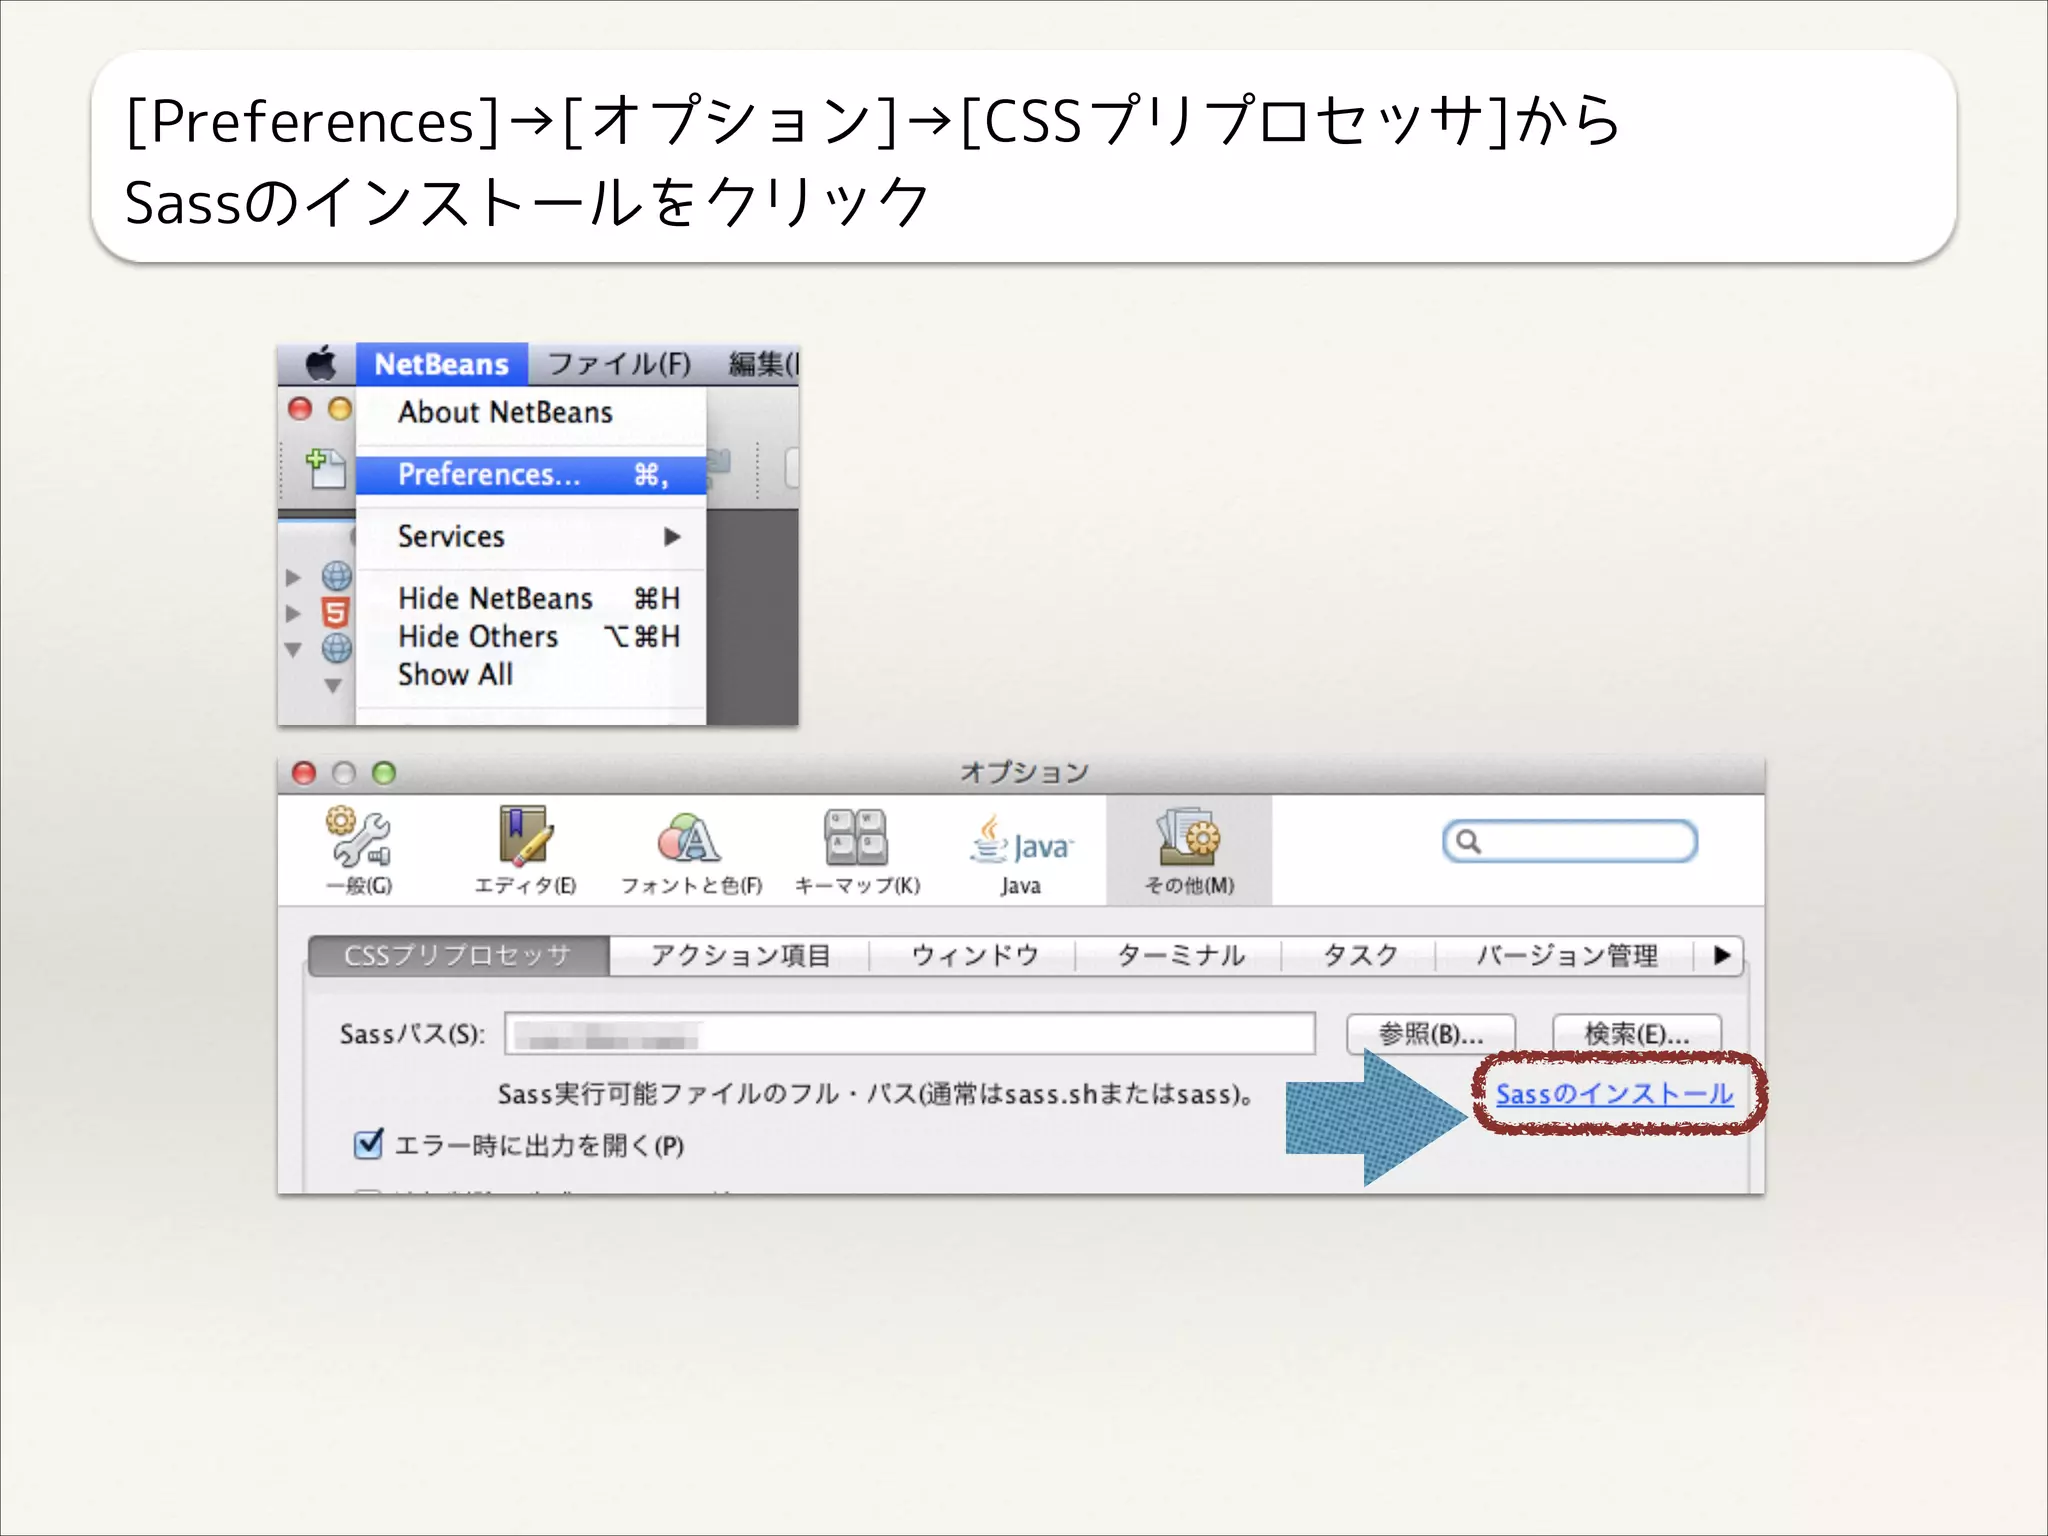Click the New File toolbar icon
The image size is (2048, 1536).
coord(325,469)
